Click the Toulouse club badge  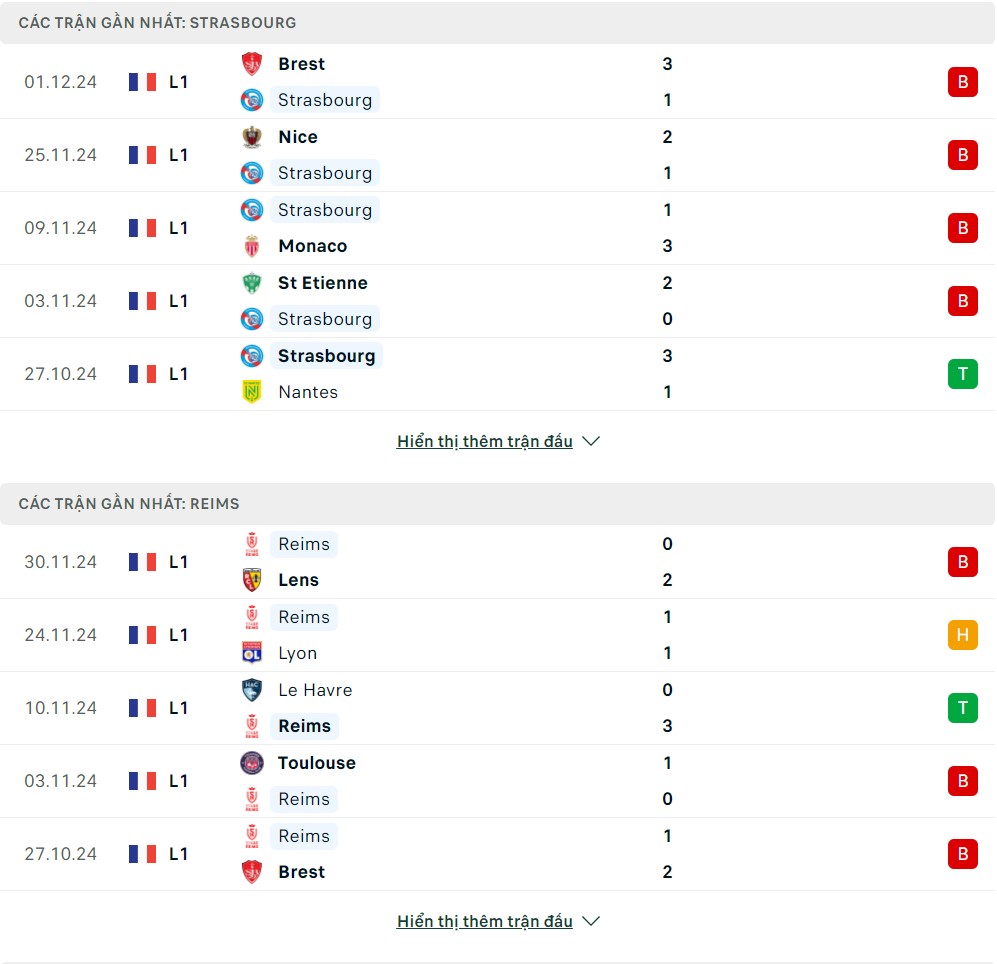(252, 763)
